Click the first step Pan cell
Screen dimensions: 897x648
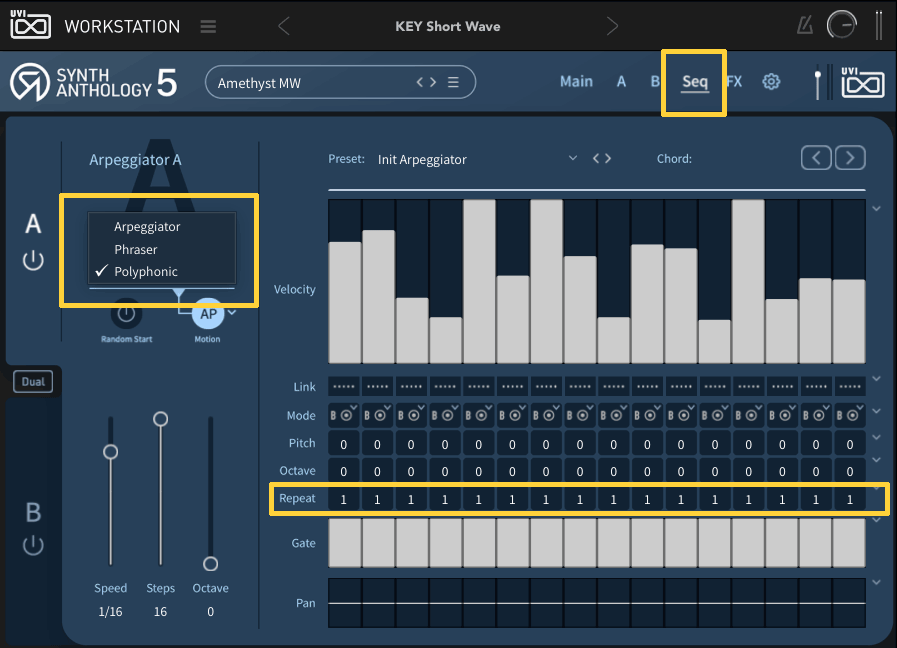click(x=344, y=603)
